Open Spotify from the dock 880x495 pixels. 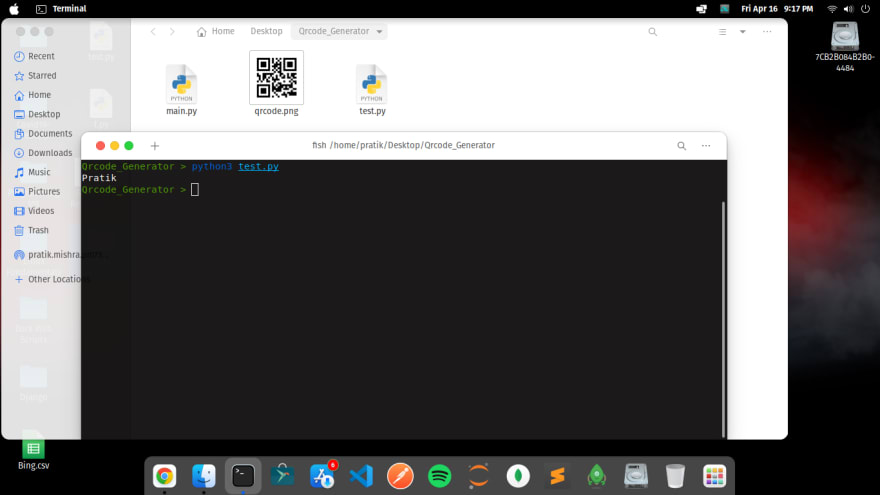coord(439,476)
